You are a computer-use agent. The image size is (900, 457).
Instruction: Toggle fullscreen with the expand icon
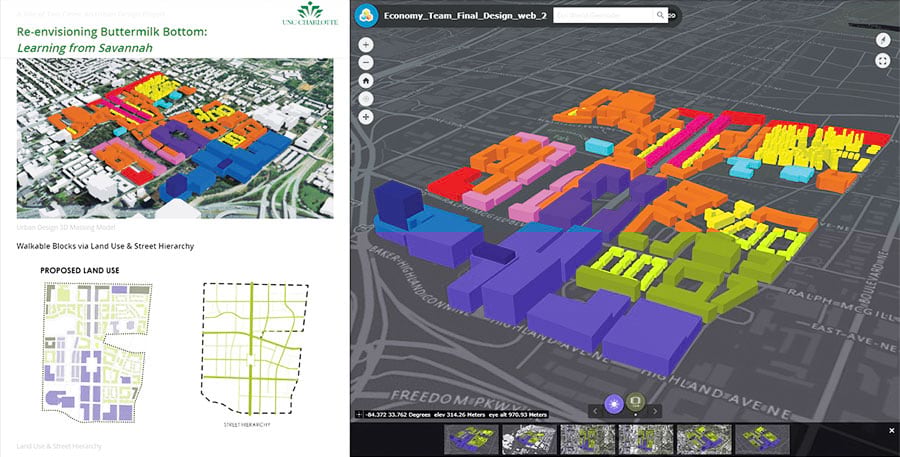pyautogui.click(x=883, y=61)
